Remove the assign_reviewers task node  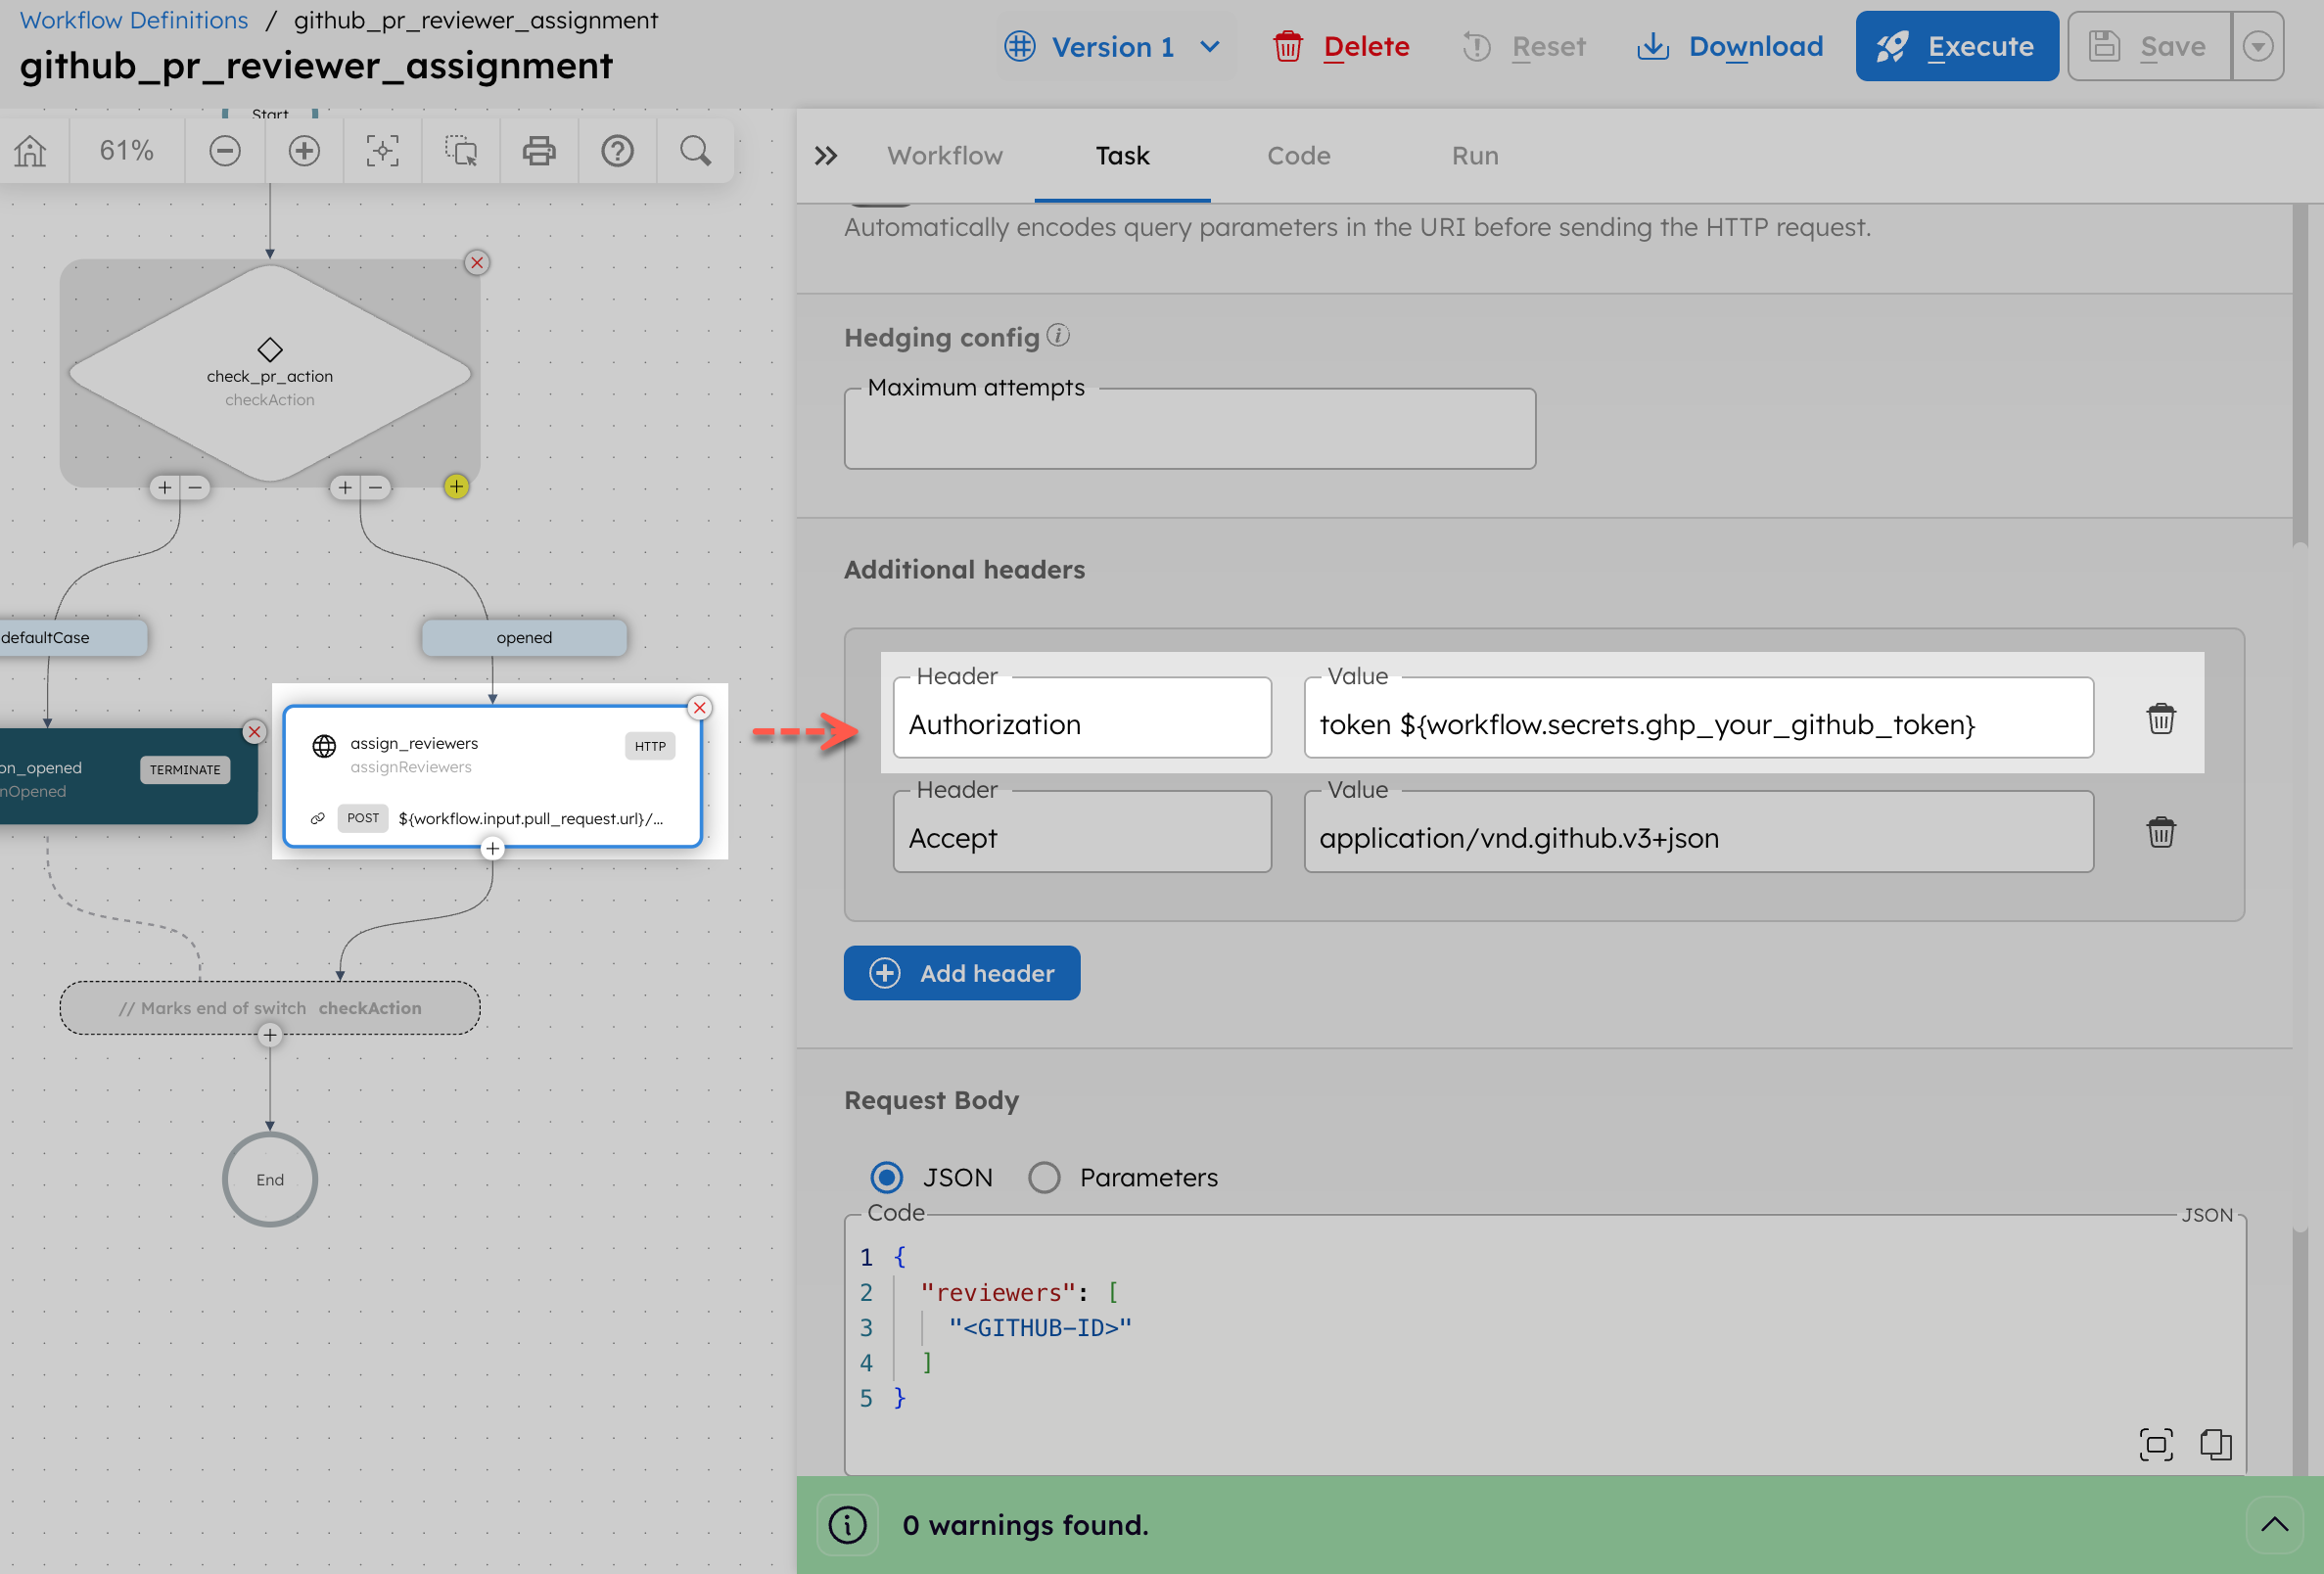[700, 707]
